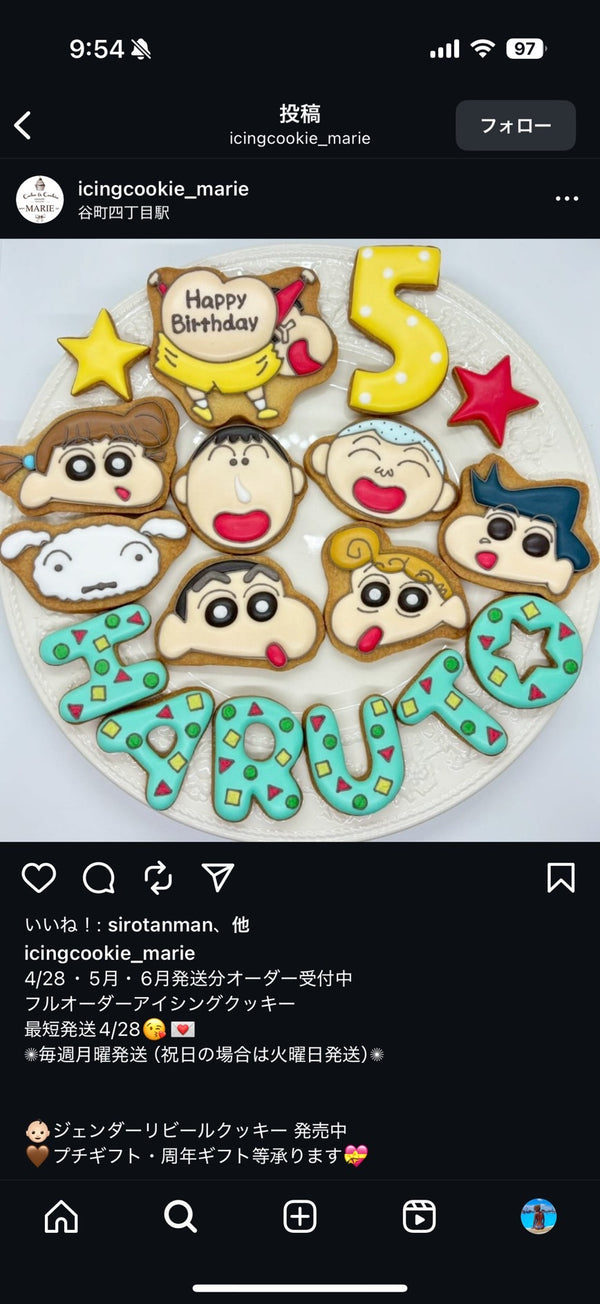View likes from sirotanman and others
Image resolution: width=600 pixels, height=1304 pixels.
(137, 926)
